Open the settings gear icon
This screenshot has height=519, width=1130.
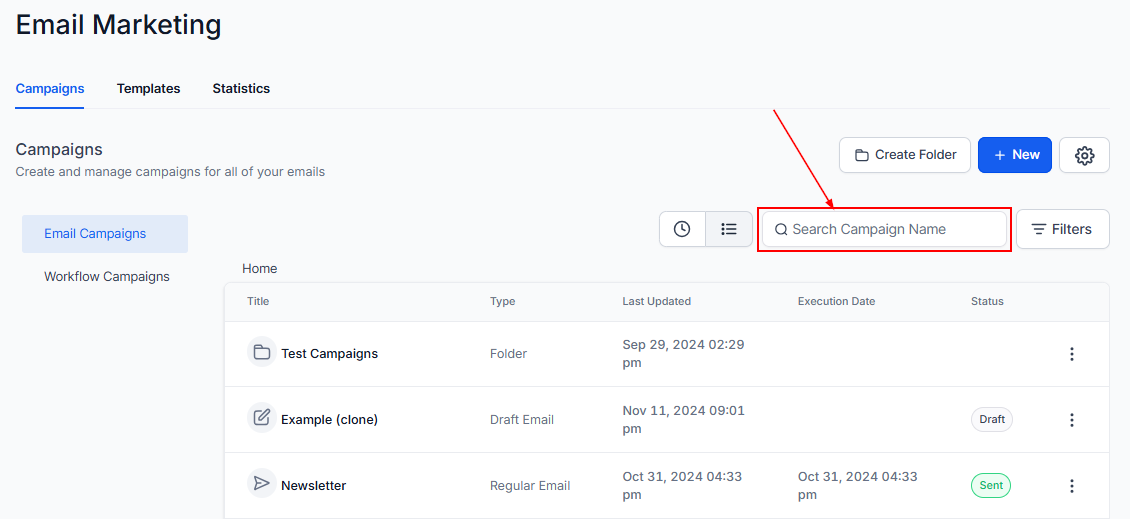(x=1084, y=155)
